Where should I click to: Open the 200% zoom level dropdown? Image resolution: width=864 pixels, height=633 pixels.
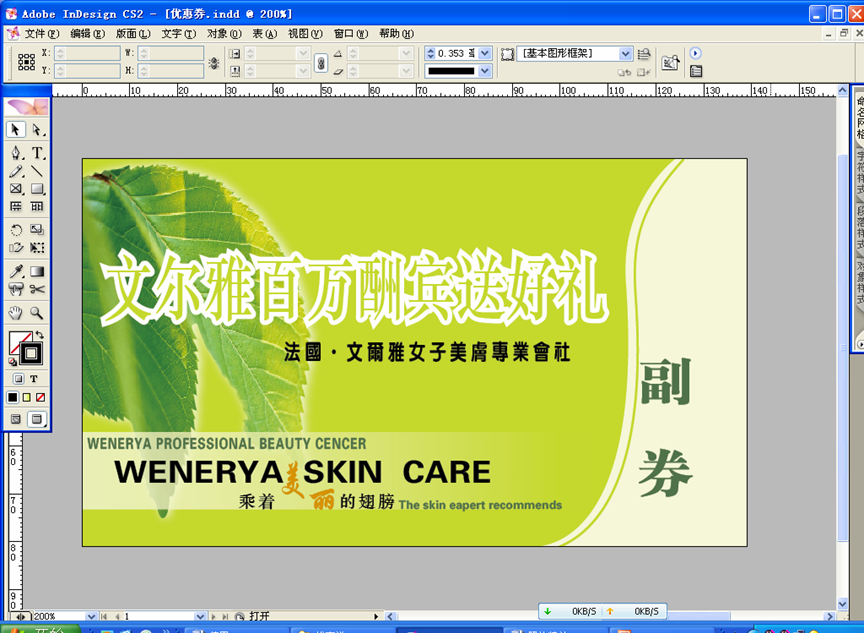[x=92, y=617]
